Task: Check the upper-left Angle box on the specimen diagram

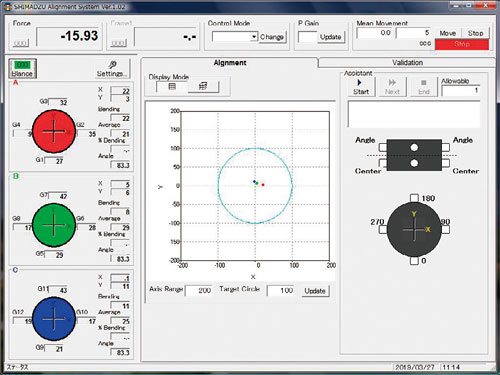Action: tap(383, 147)
